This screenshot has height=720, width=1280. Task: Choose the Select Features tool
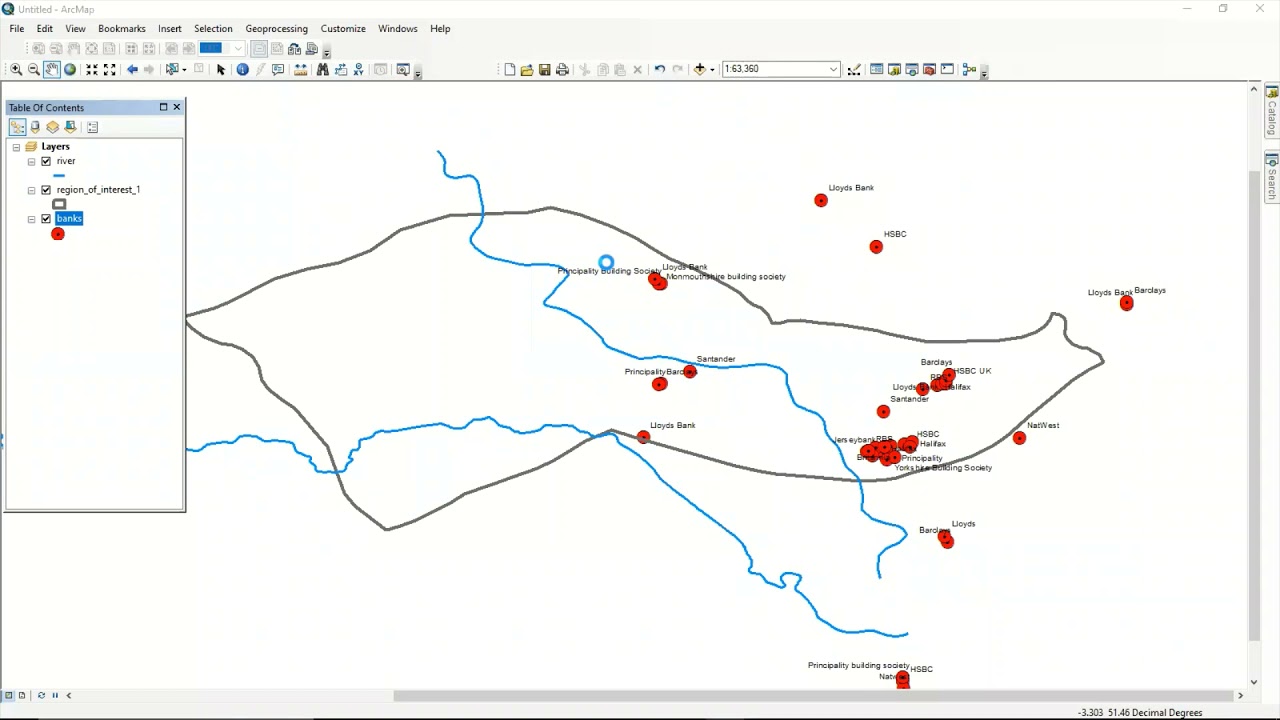point(172,69)
